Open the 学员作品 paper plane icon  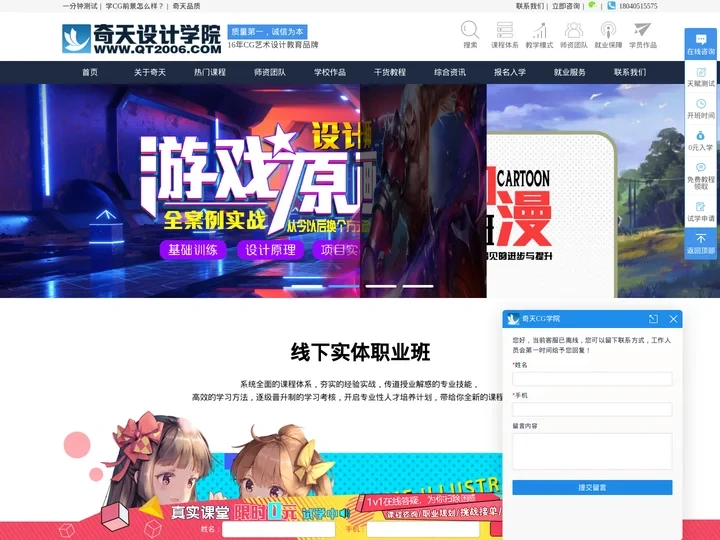pos(642,29)
